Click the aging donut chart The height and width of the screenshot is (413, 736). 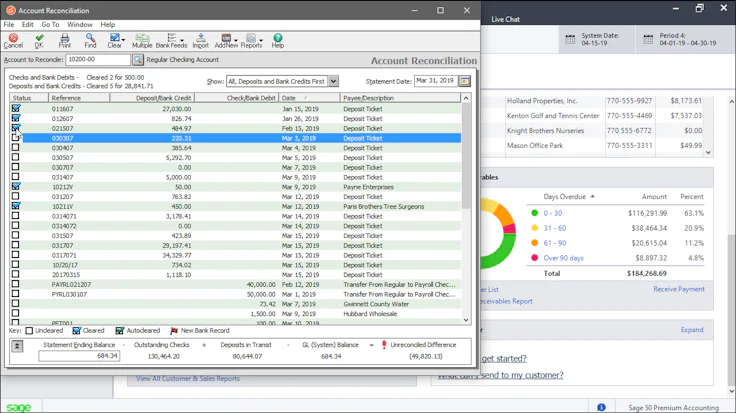coord(498,234)
